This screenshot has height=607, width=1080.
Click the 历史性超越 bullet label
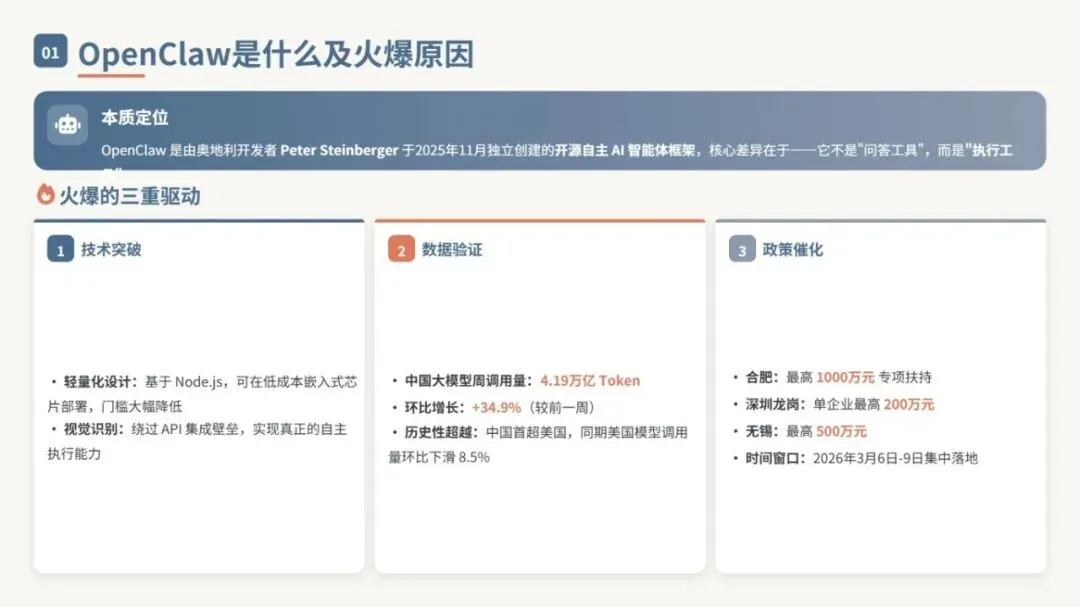tap(441, 432)
